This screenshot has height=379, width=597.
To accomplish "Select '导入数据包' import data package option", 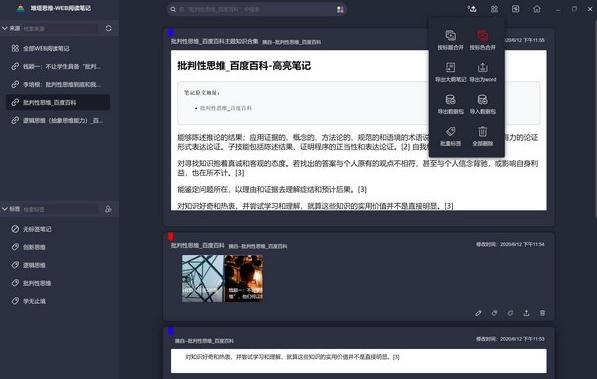I will coord(482,104).
